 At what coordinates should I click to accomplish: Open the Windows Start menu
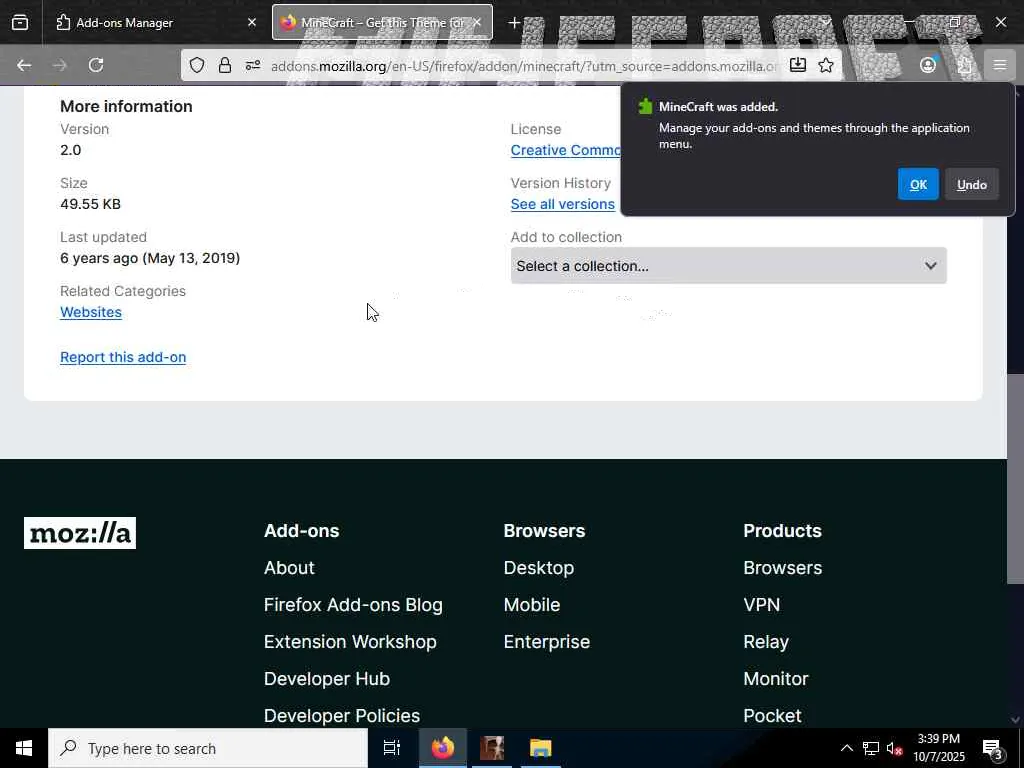[x=24, y=748]
